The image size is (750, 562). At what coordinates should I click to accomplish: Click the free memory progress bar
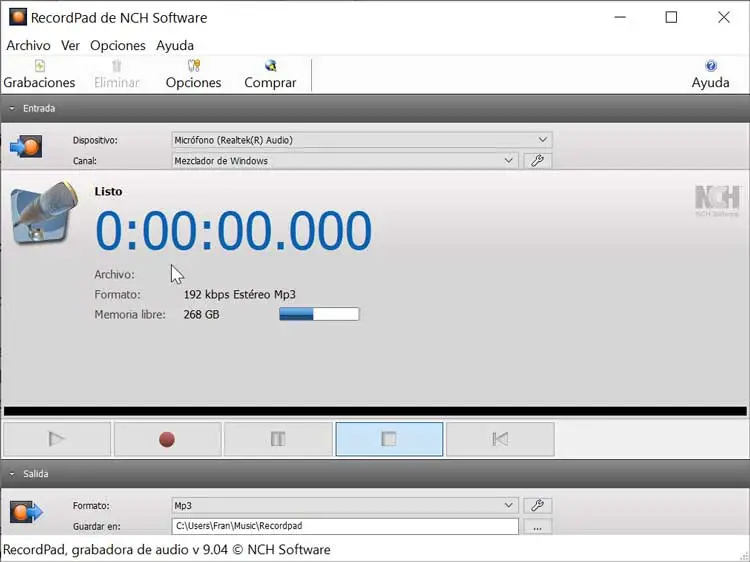(x=319, y=314)
